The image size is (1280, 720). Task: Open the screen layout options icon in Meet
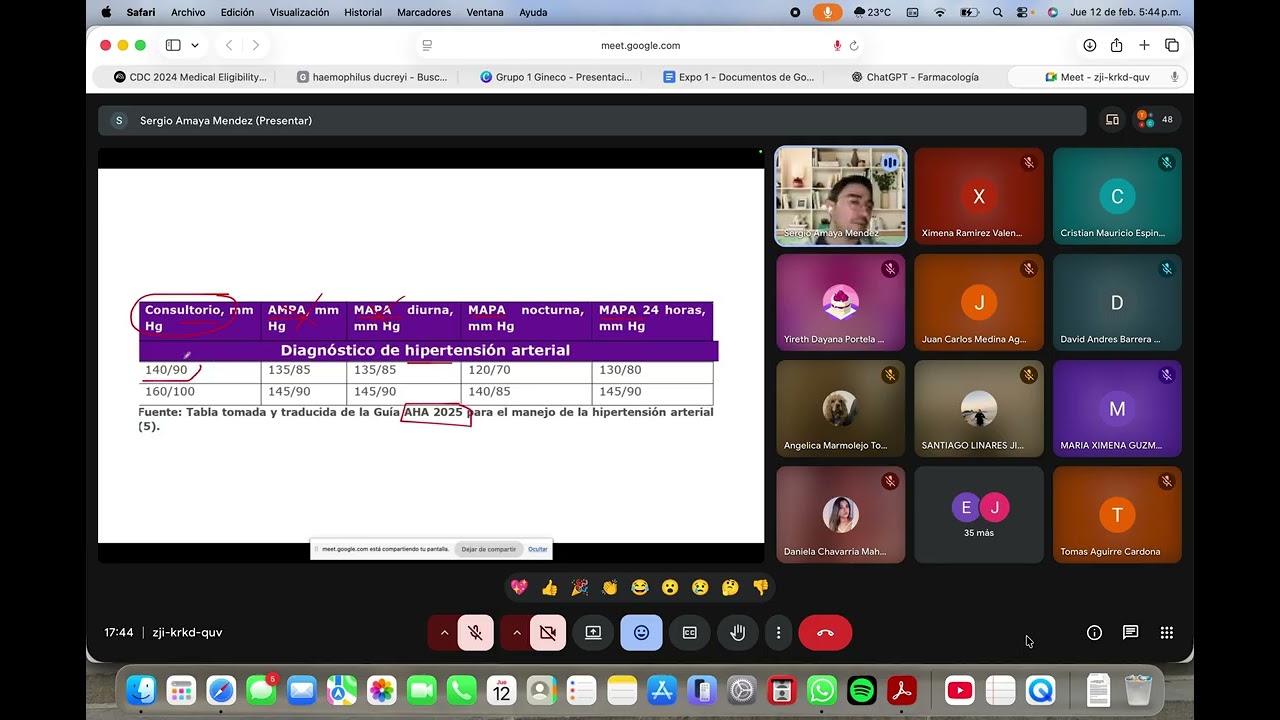[1112, 120]
